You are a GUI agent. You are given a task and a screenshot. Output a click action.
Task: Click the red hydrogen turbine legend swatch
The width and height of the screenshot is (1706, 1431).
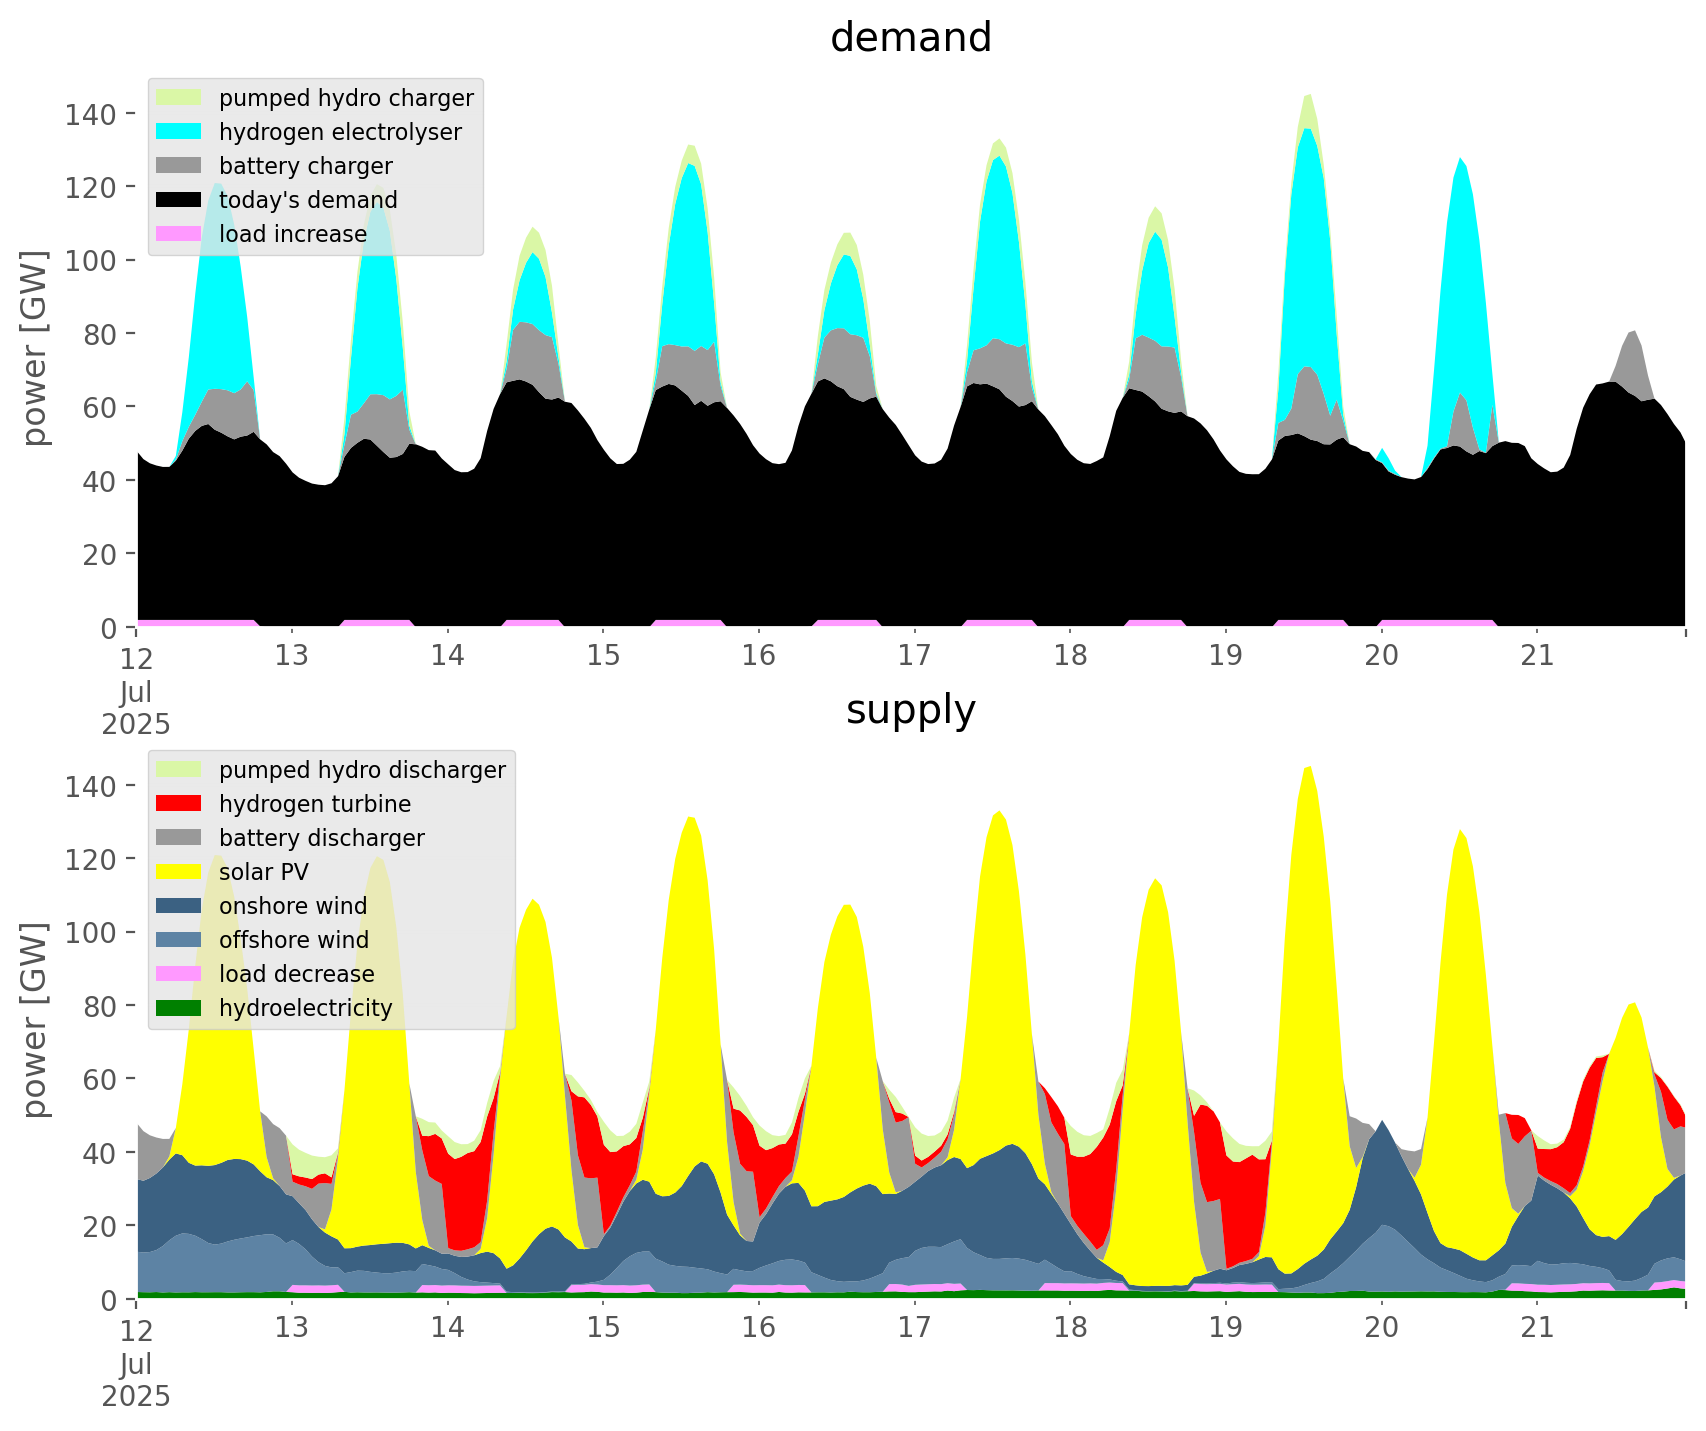click(179, 804)
